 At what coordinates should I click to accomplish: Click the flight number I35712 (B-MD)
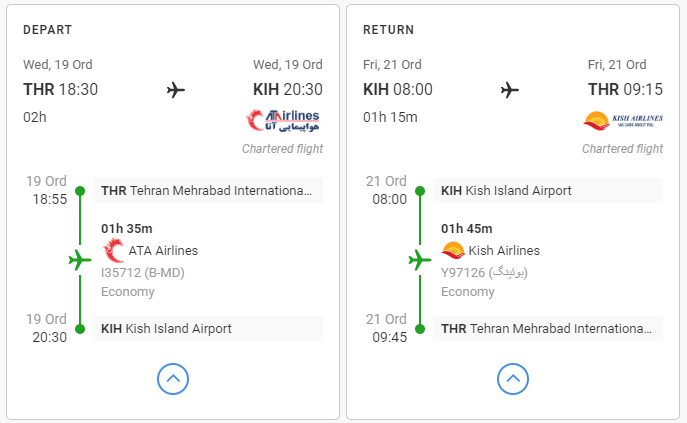tap(143, 273)
